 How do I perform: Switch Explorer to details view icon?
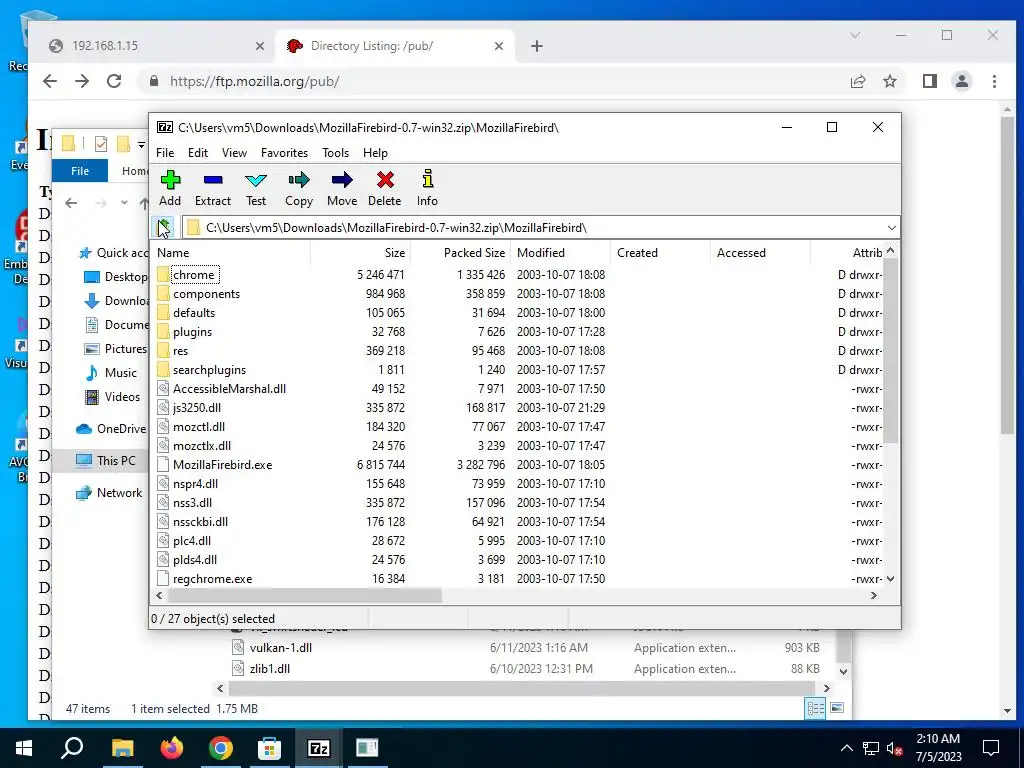coord(816,708)
